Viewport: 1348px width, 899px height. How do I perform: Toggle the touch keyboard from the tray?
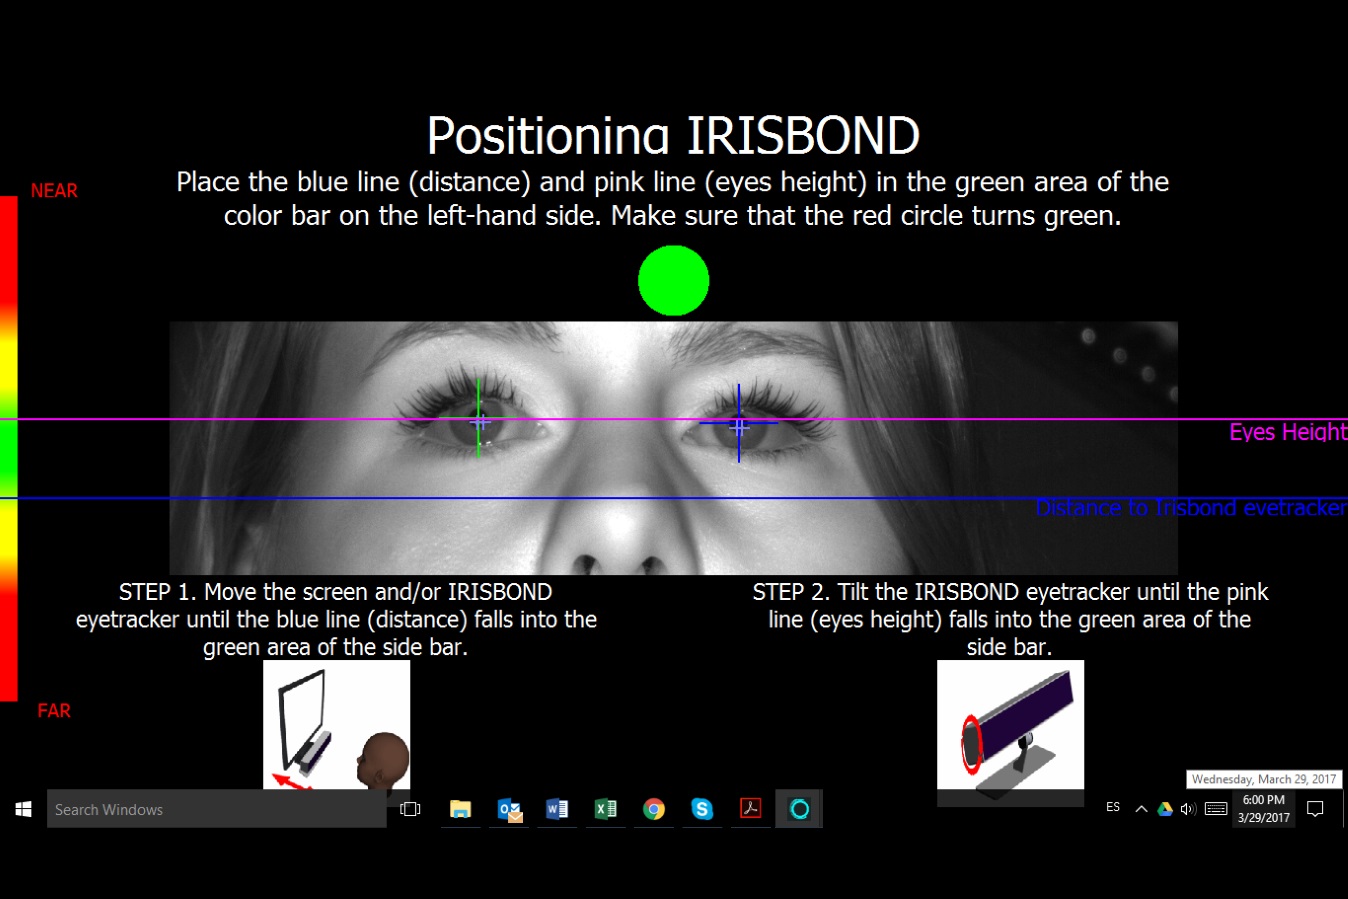[1215, 808]
